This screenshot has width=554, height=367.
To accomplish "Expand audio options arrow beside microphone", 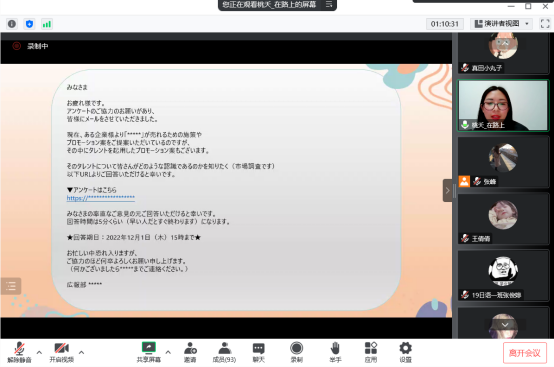I will [x=39, y=352].
